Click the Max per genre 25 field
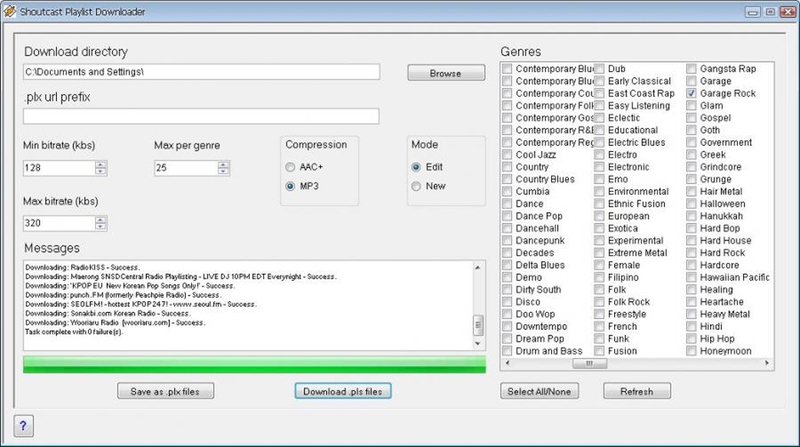 pos(186,168)
